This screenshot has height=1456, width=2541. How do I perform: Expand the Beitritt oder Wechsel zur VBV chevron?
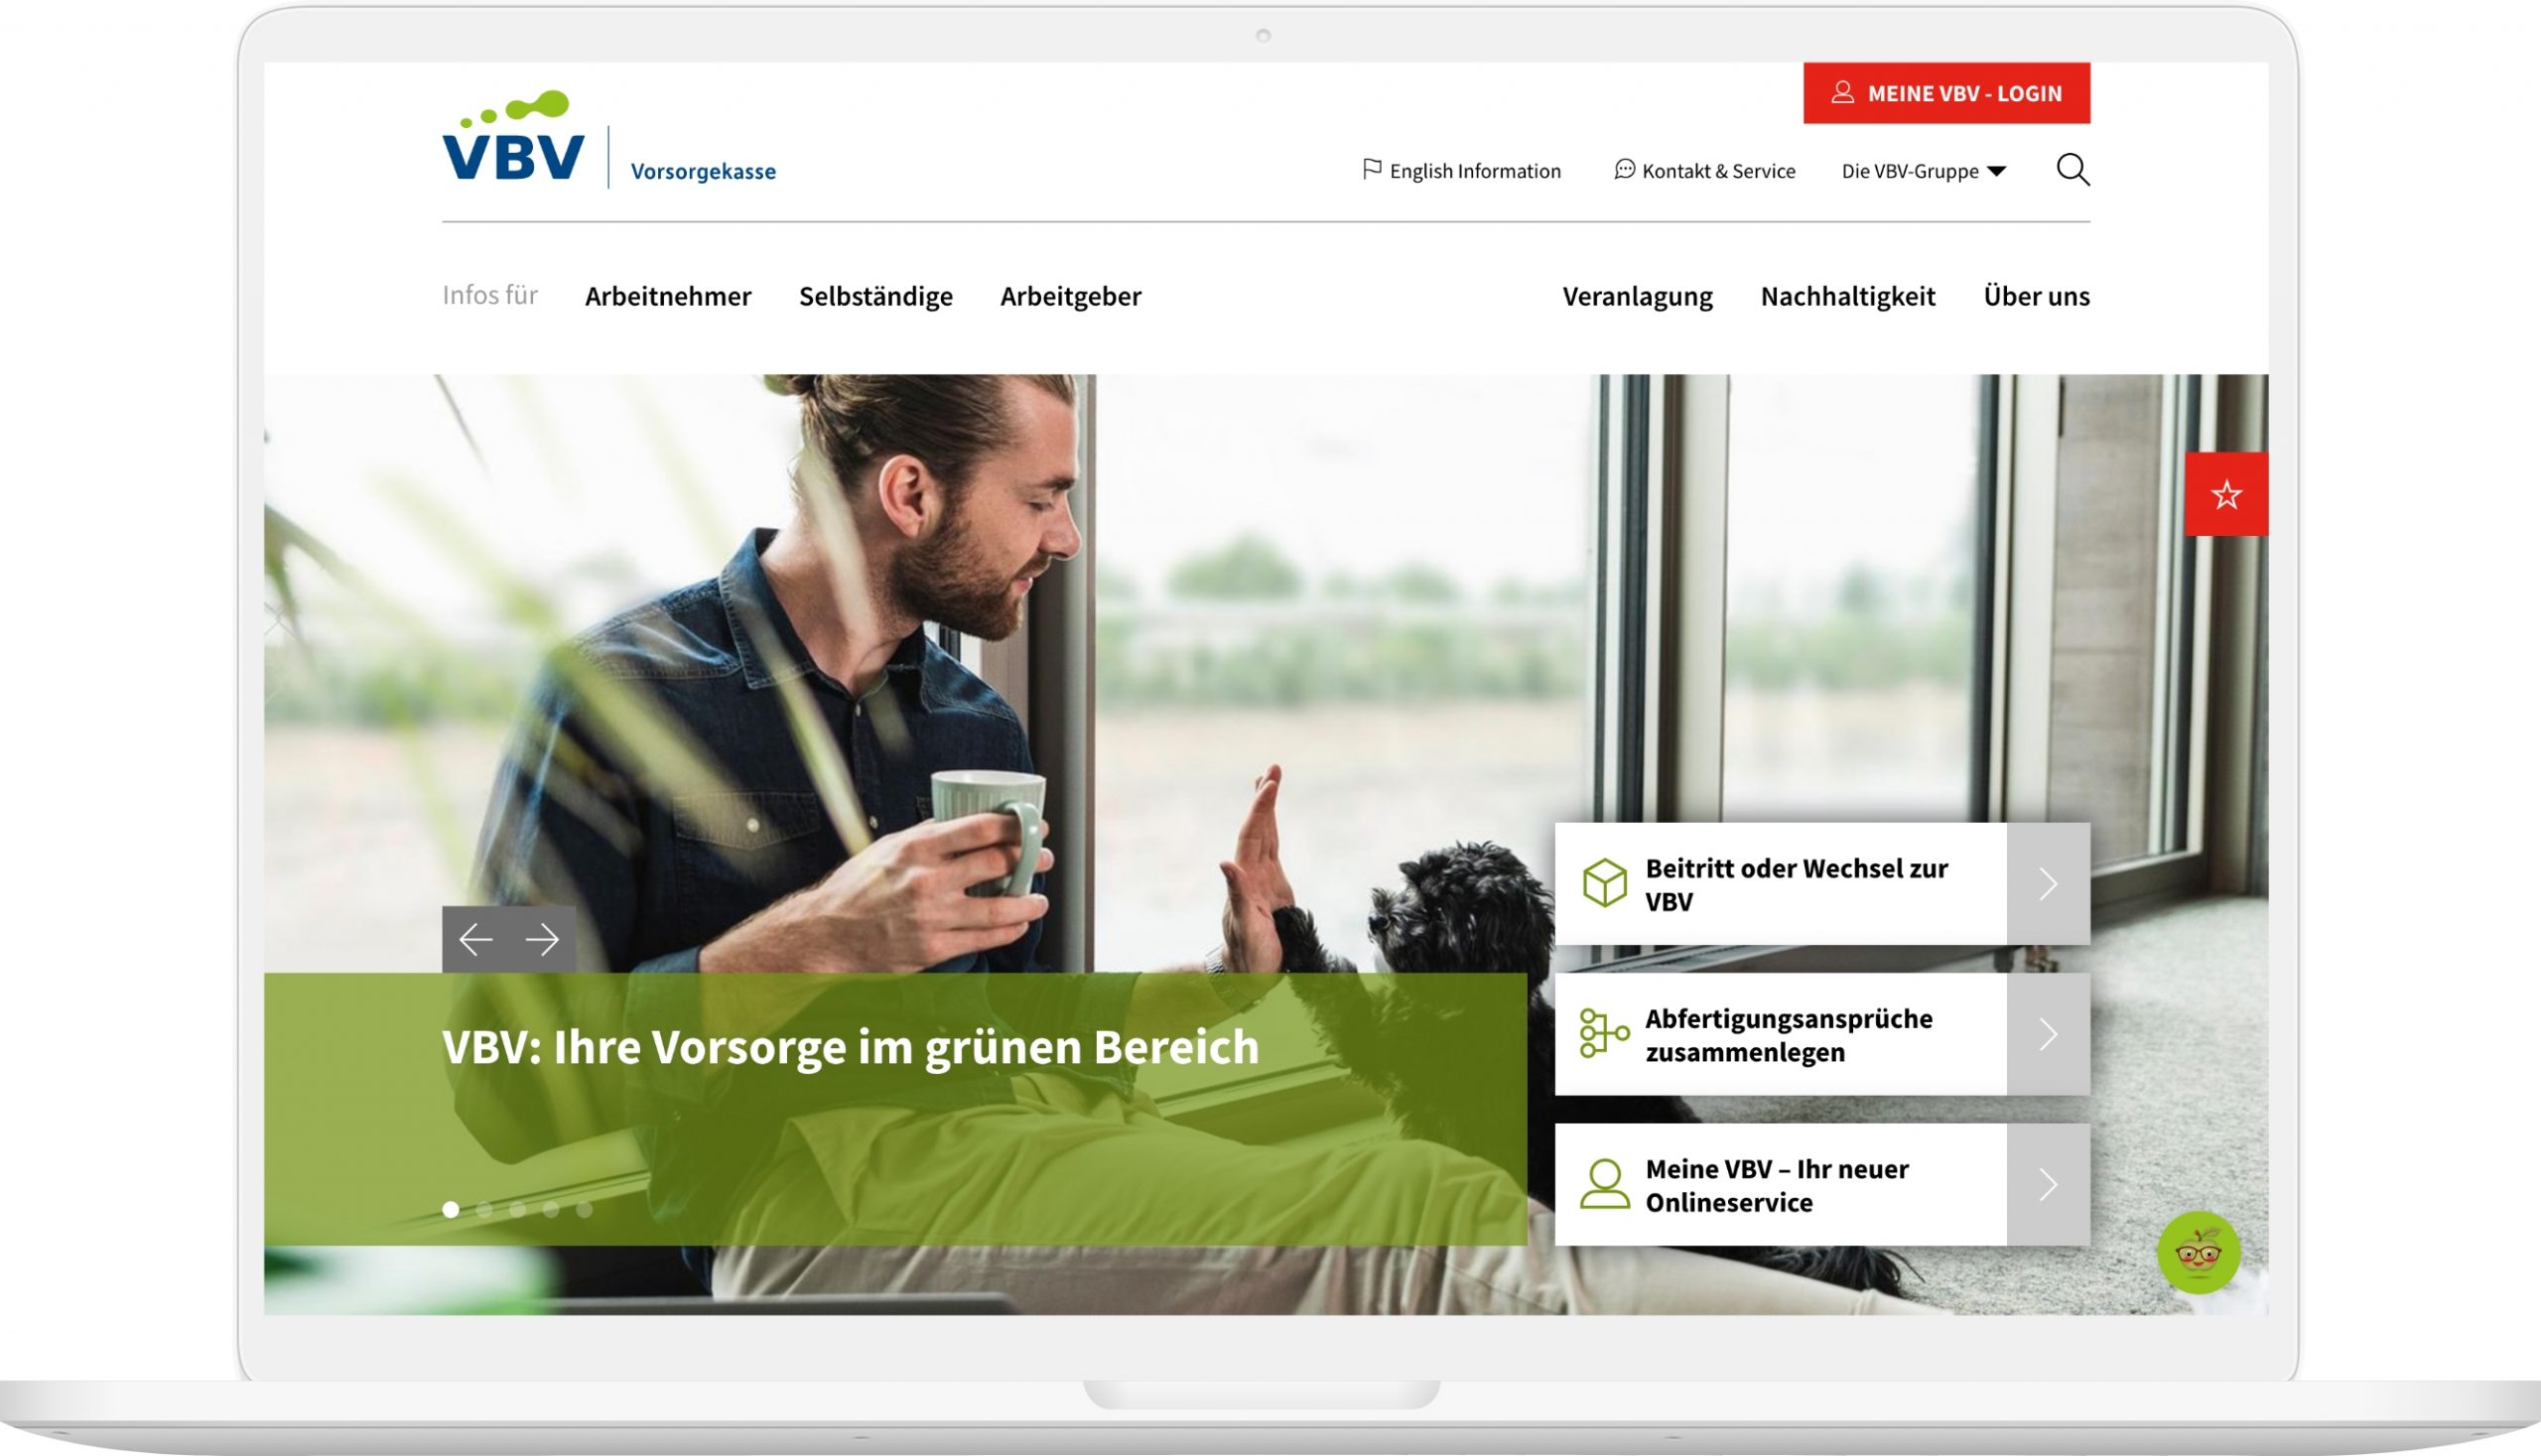coord(2051,883)
